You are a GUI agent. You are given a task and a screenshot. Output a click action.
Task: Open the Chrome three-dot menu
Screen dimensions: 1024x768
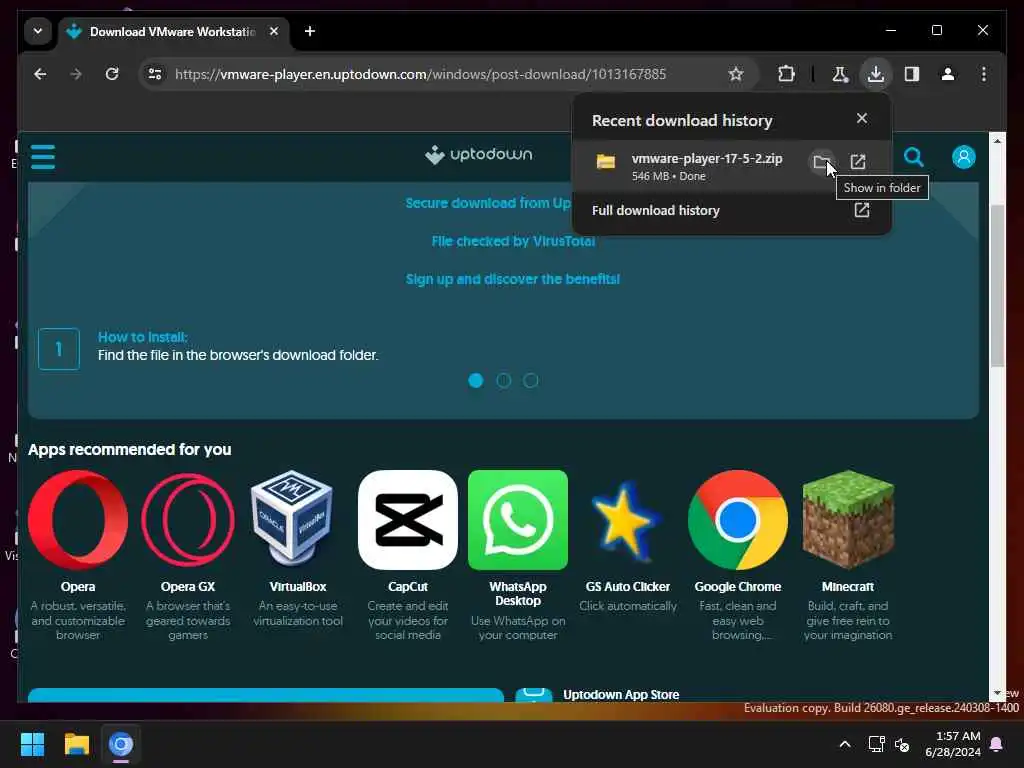[x=984, y=74]
